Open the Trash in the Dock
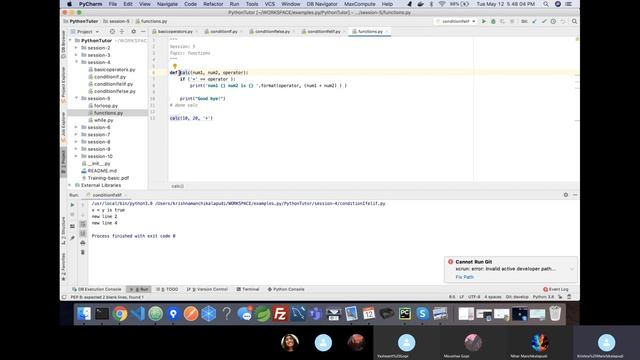 [x=555, y=314]
